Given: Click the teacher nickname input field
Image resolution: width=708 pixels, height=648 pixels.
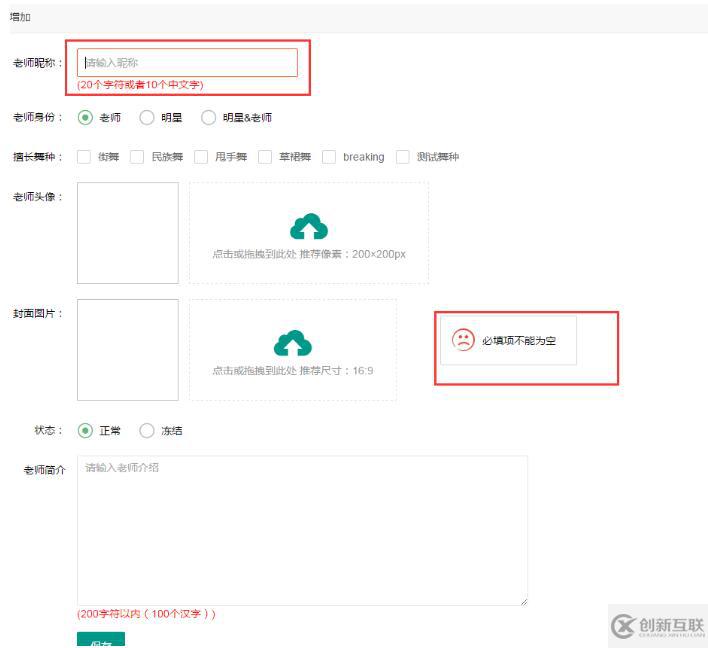Looking at the screenshot, I should pos(187,63).
